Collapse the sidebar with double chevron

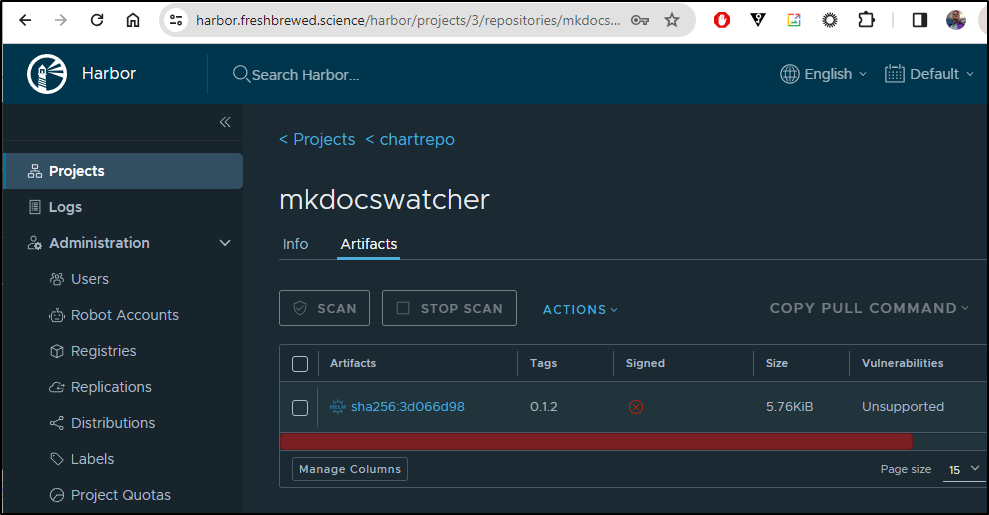pyautogui.click(x=225, y=122)
